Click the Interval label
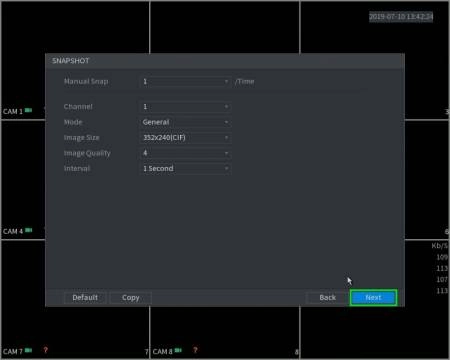450x360 pixels. (77, 168)
